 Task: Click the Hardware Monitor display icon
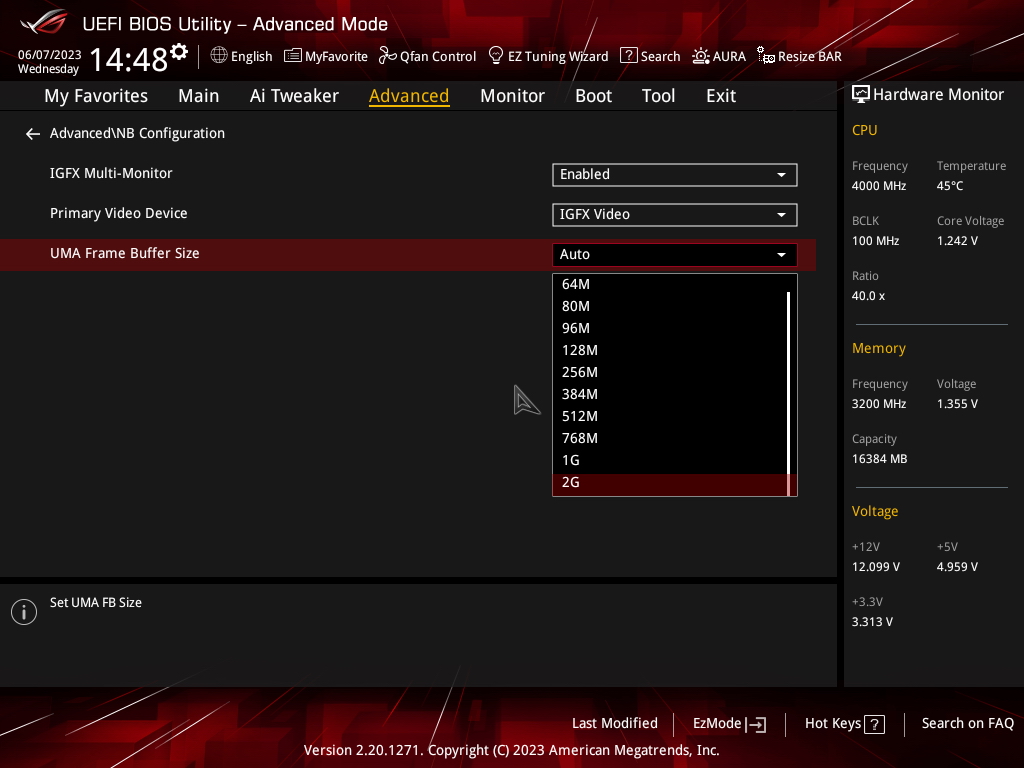861,95
